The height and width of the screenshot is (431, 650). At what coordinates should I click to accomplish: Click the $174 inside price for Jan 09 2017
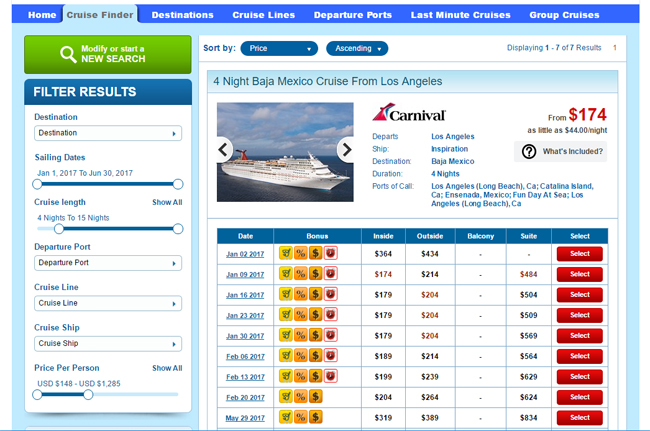pyautogui.click(x=383, y=274)
